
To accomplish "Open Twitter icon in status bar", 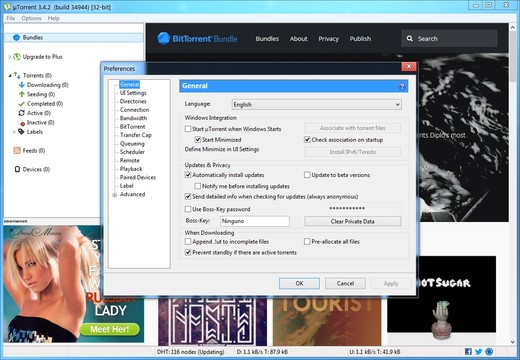I will coord(479,351).
